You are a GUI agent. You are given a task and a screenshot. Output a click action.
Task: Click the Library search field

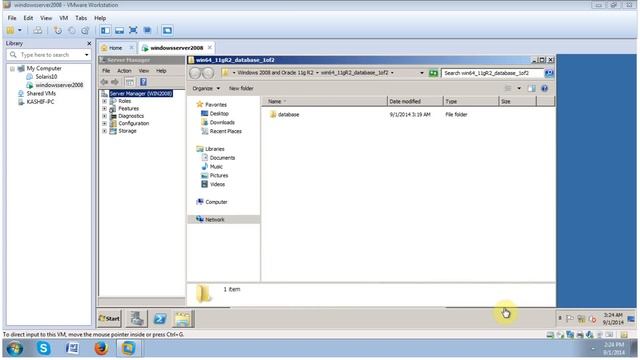(49, 55)
